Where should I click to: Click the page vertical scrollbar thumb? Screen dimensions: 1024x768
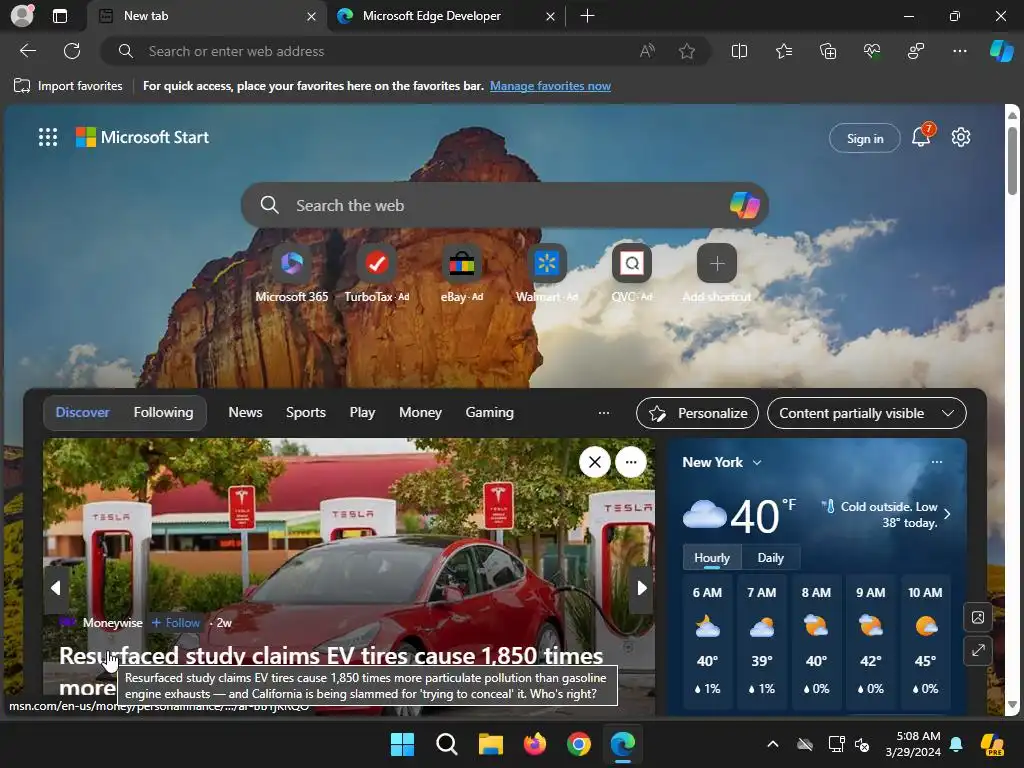(1013, 159)
